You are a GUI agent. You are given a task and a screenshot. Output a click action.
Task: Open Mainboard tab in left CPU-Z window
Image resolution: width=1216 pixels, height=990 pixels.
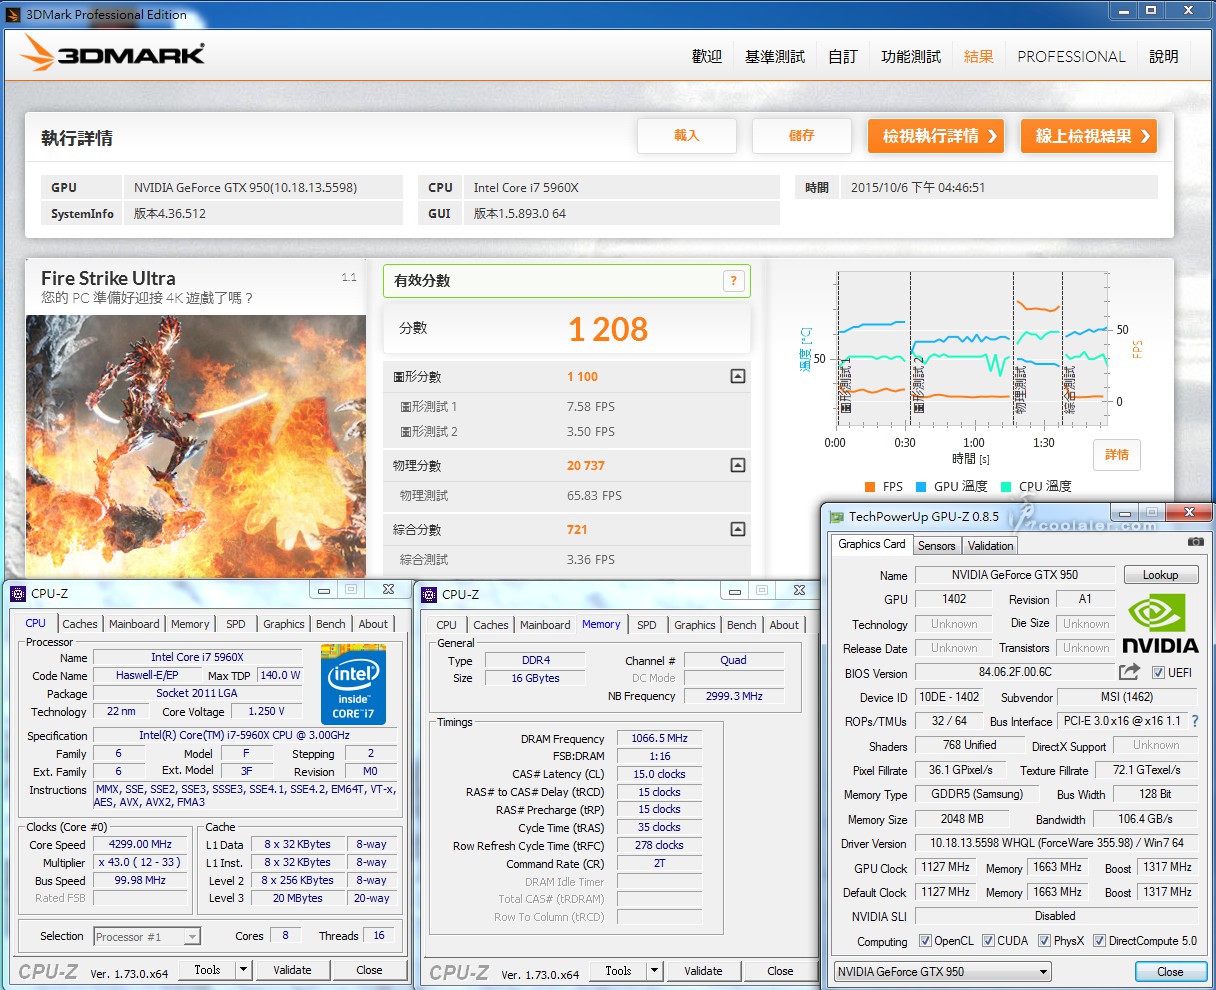tap(134, 624)
